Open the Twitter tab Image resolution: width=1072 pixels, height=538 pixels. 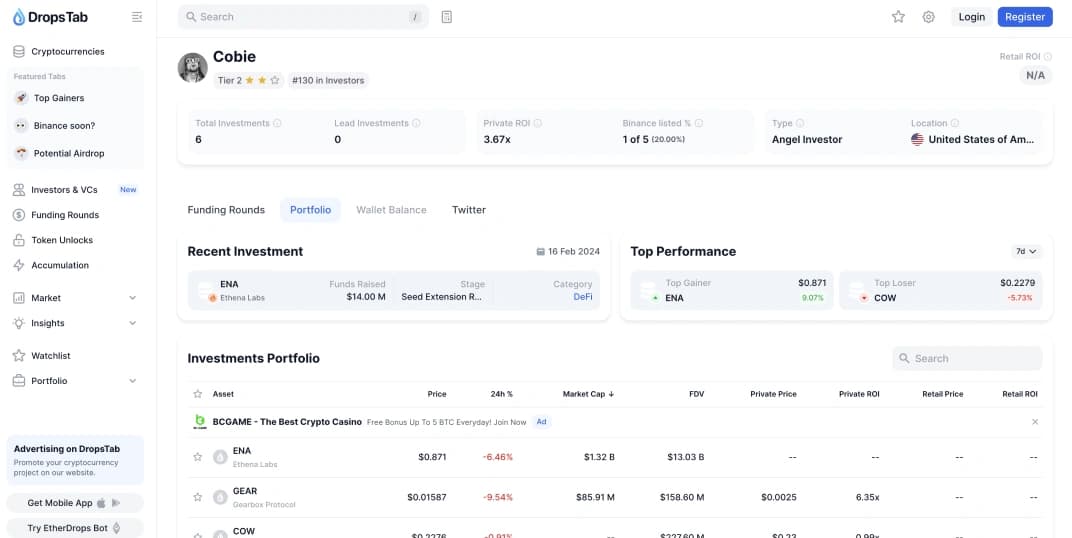(x=469, y=210)
